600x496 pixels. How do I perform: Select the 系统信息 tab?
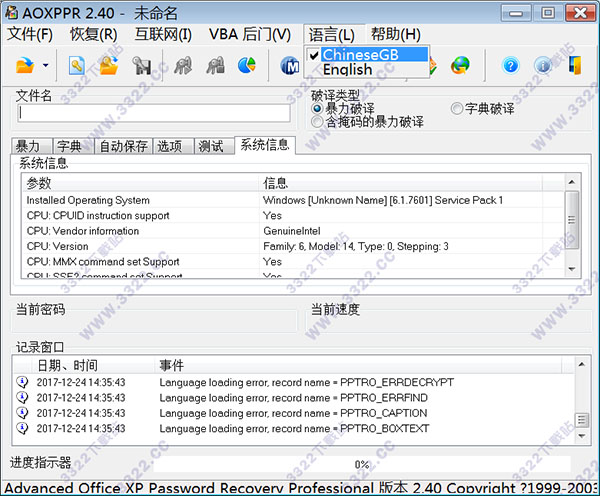pos(265,145)
